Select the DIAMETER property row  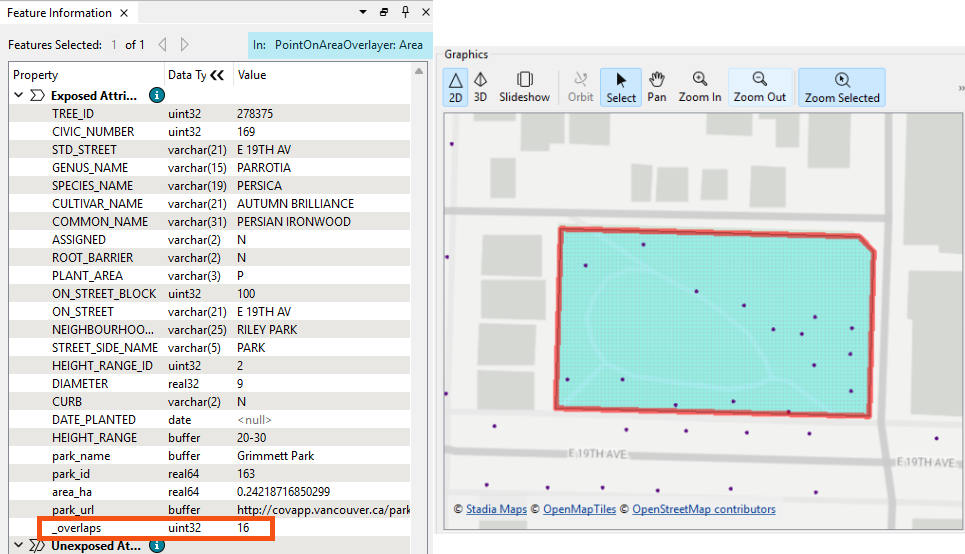(x=209, y=383)
